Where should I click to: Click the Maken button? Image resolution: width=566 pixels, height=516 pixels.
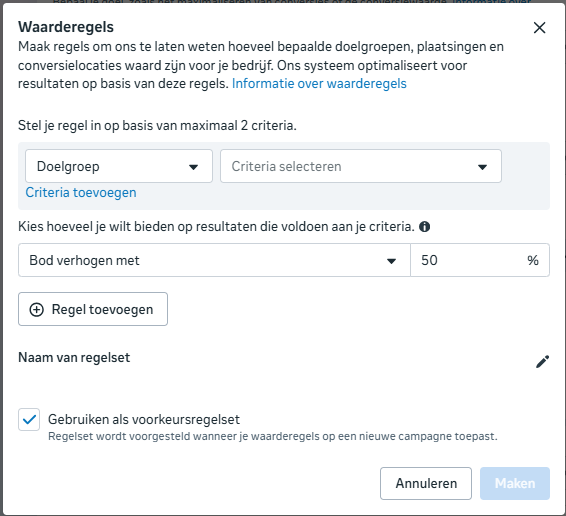[515, 484]
